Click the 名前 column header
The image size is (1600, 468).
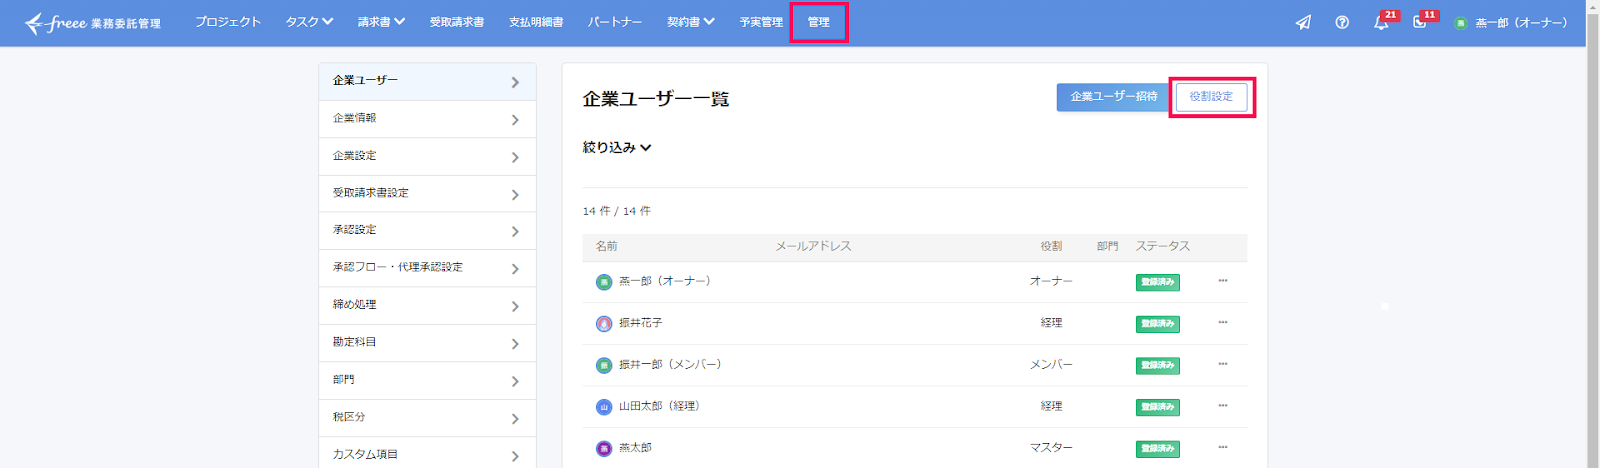(x=606, y=246)
